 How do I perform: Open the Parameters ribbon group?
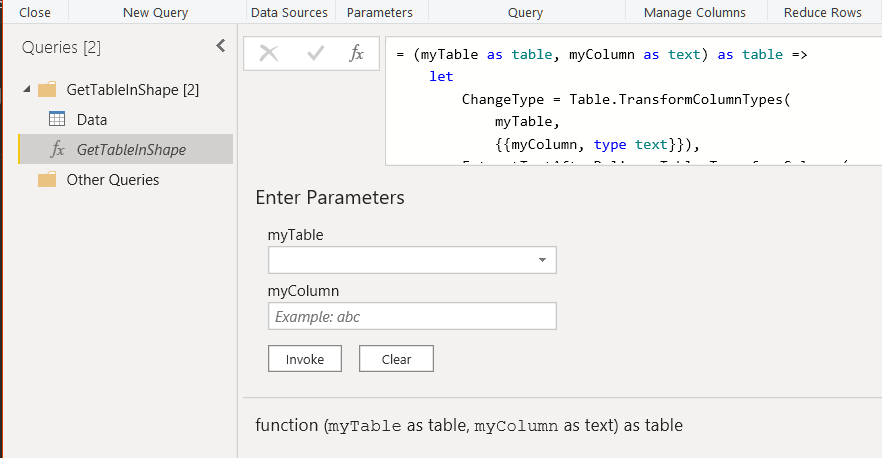(x=380, y=12)
